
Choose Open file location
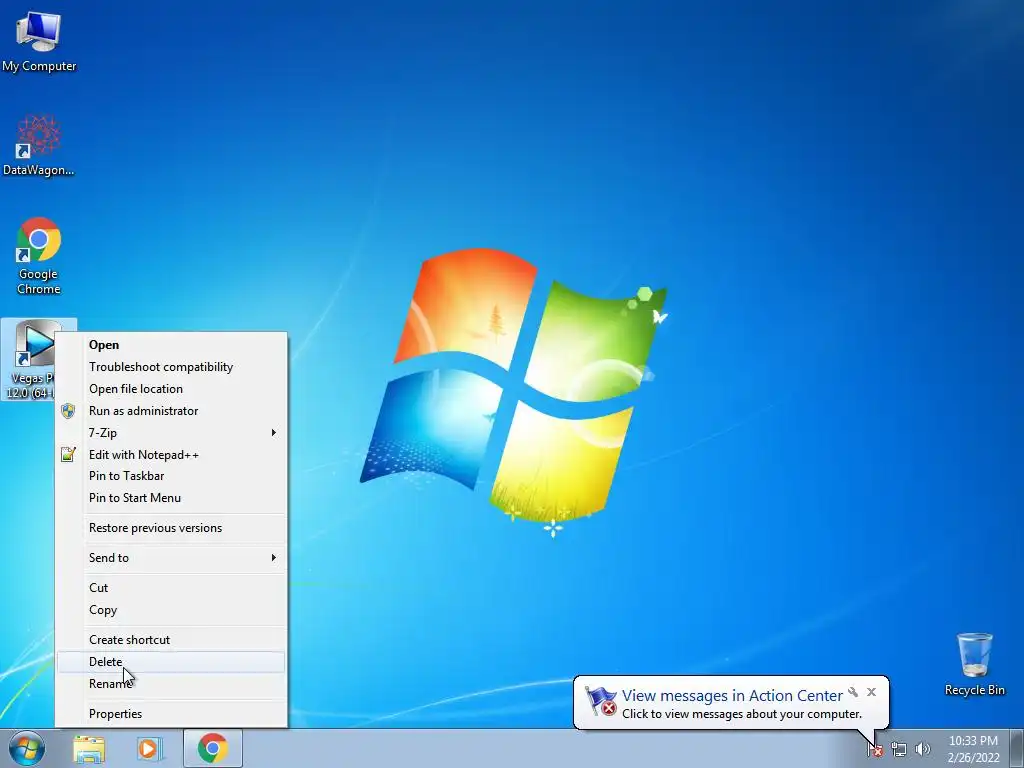pos(171,389)
